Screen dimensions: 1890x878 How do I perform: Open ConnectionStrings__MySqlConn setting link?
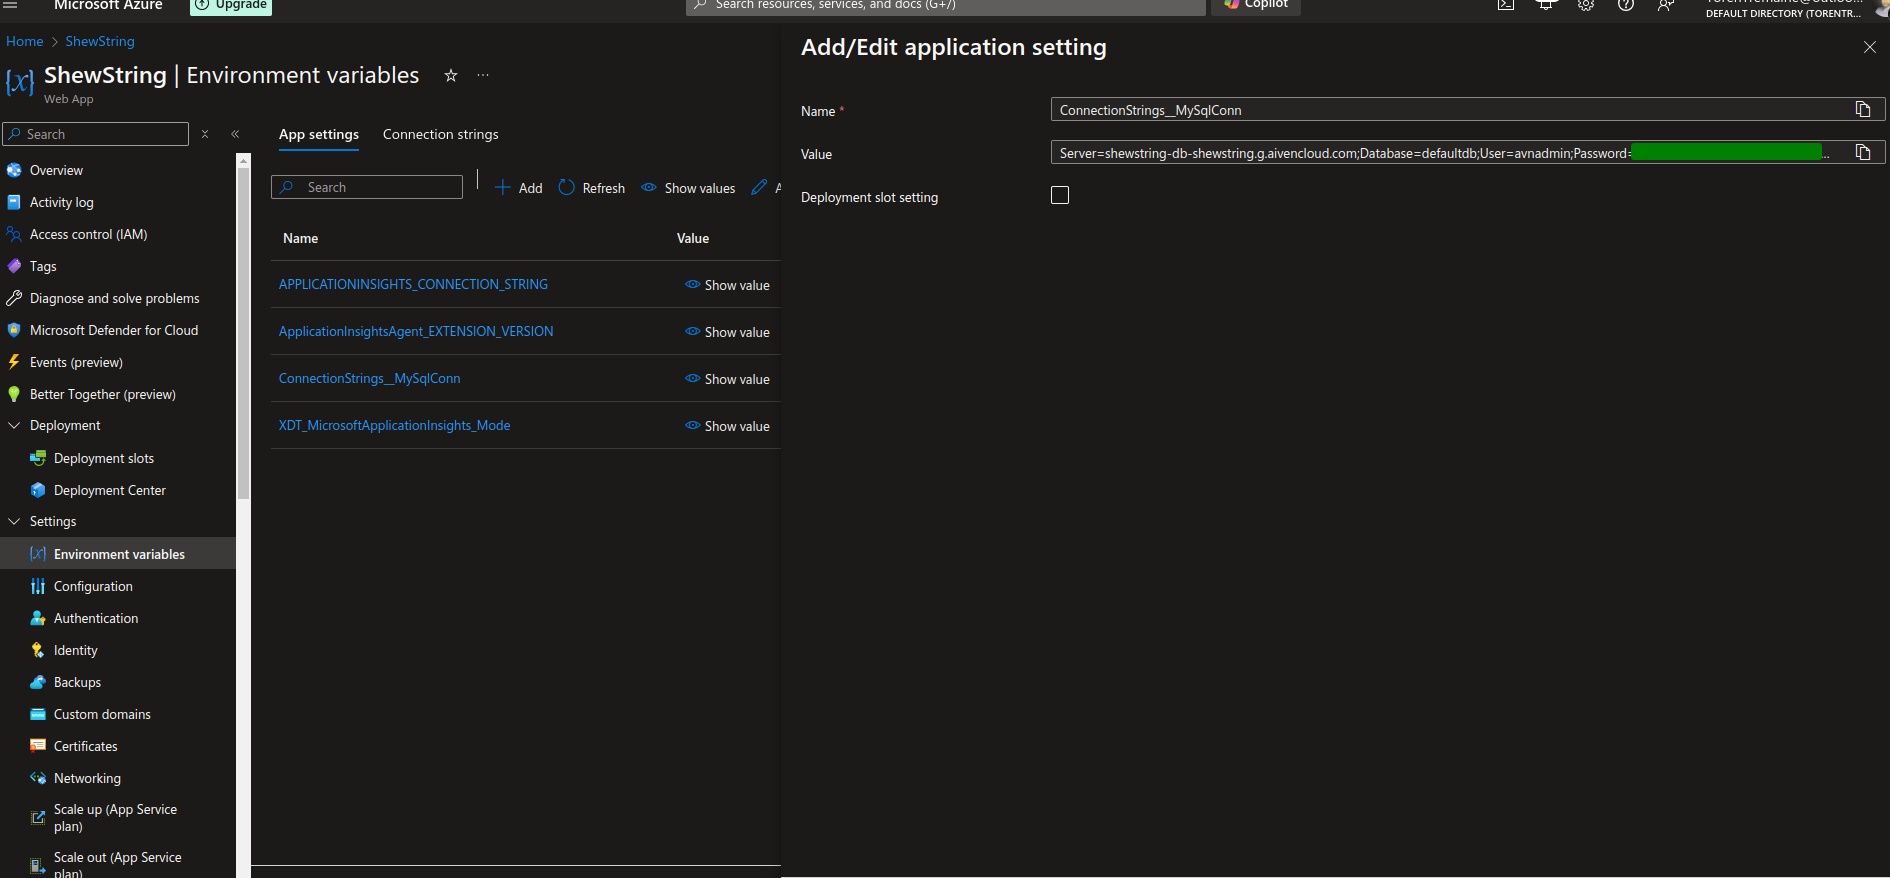click(369, 378)
